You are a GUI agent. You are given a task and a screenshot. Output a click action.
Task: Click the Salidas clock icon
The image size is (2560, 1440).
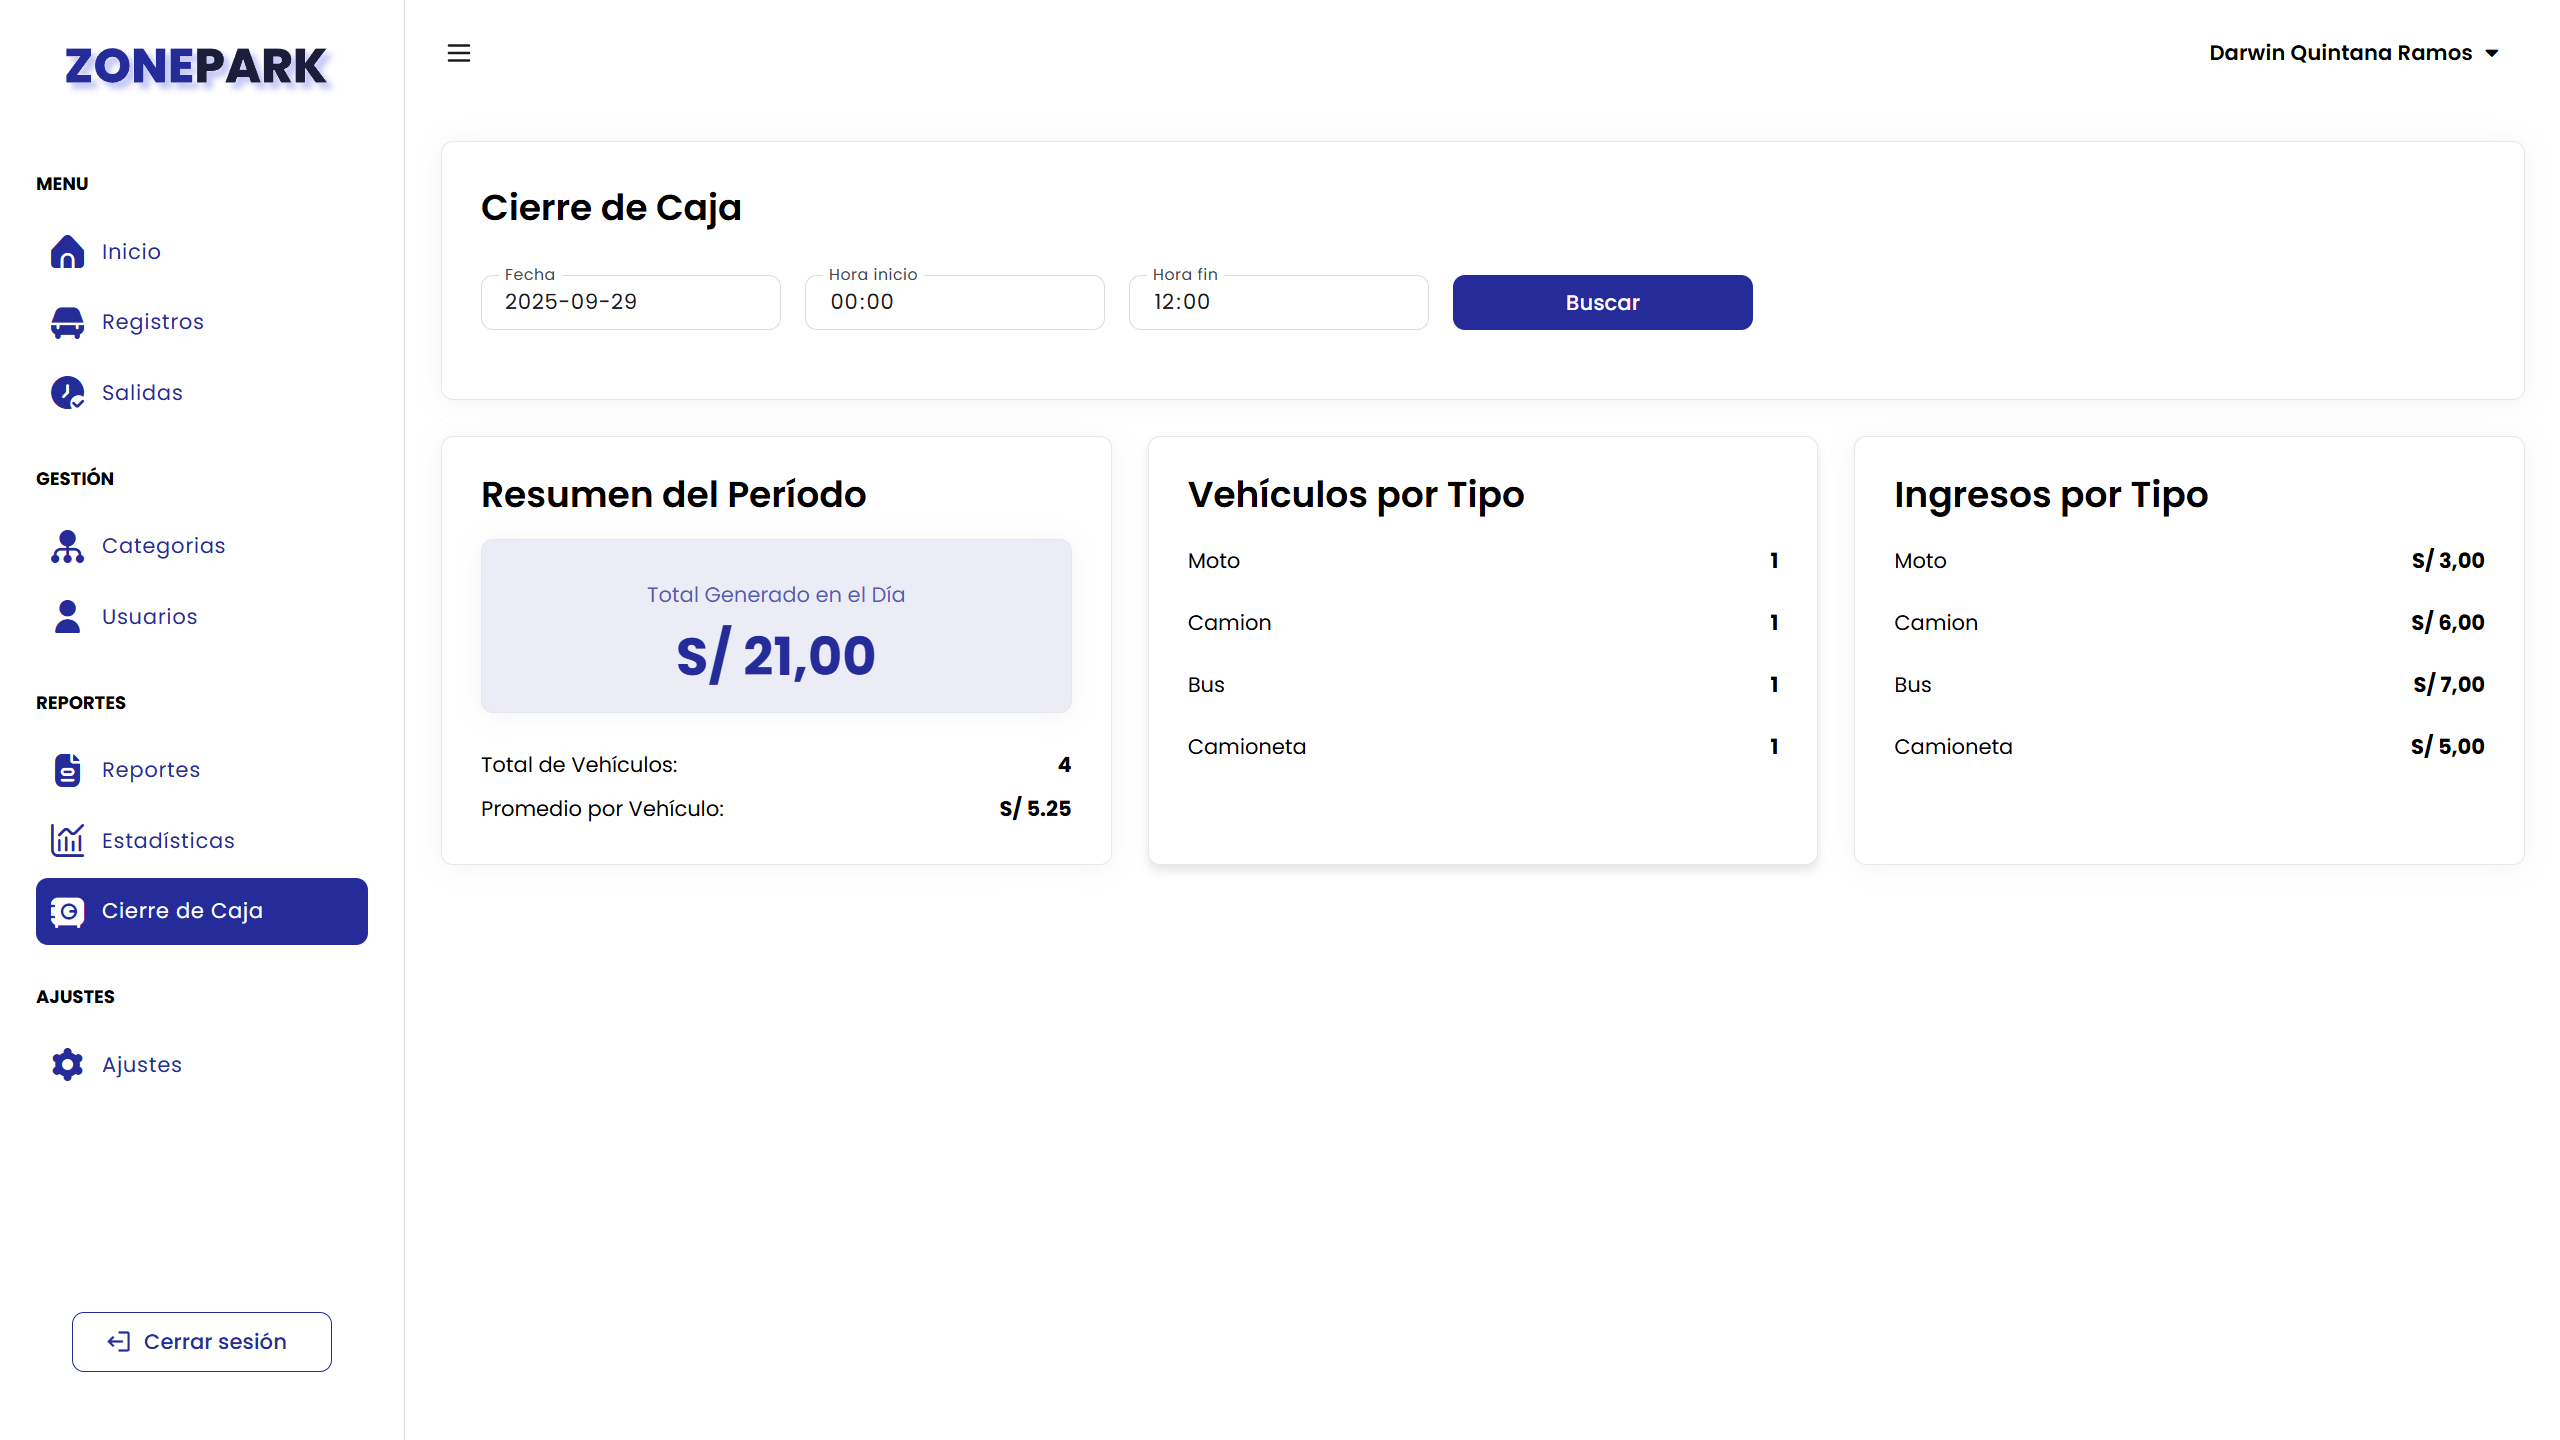click(67, 392)
